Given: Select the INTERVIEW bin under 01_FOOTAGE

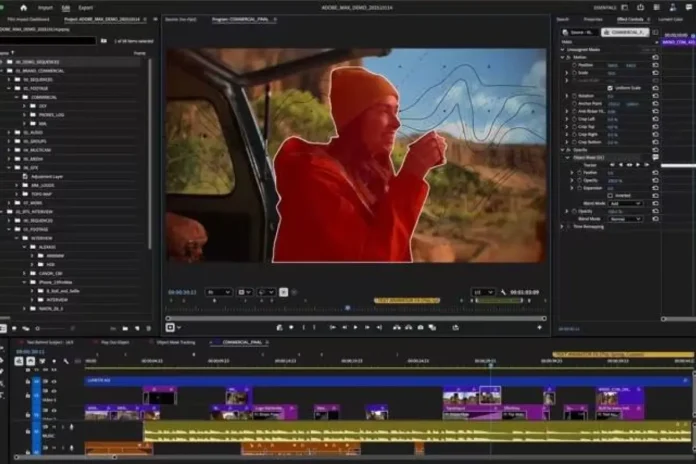Looking at the screenshot, I should [41, 238].
